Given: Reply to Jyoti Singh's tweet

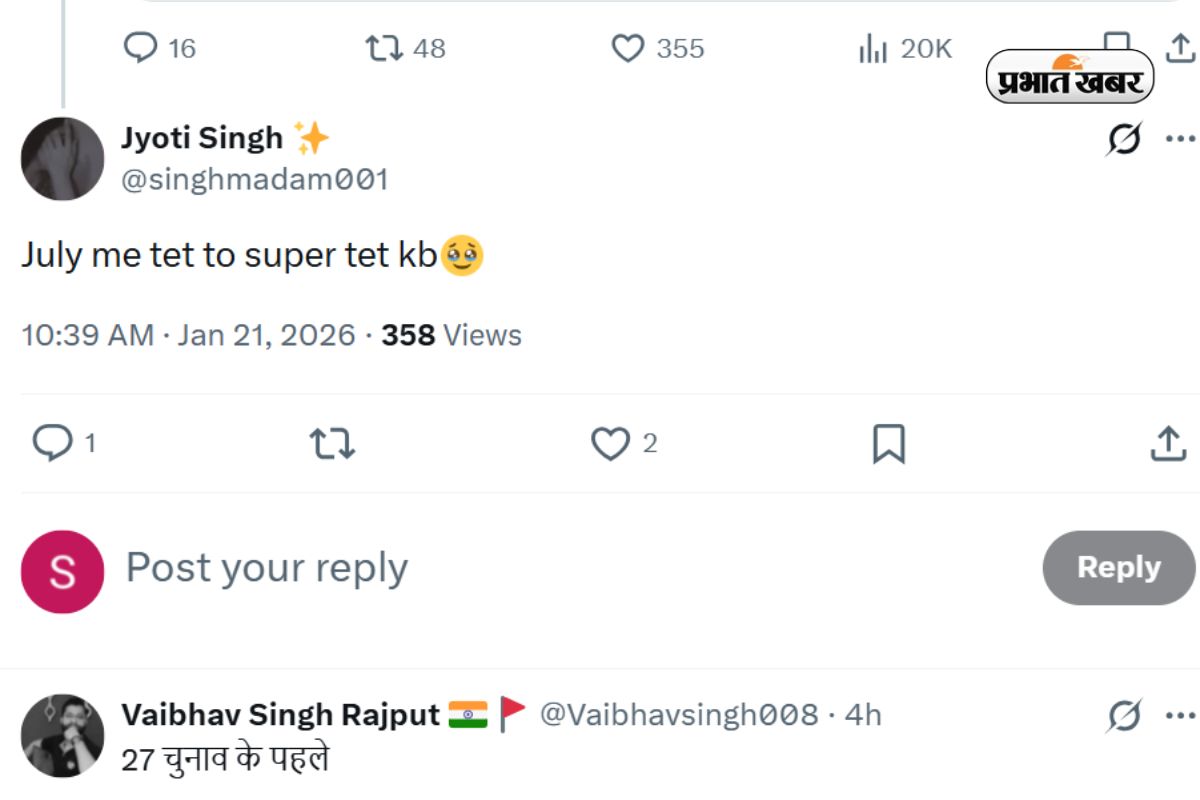Looking at the screenshot, I should coord(54,443).
